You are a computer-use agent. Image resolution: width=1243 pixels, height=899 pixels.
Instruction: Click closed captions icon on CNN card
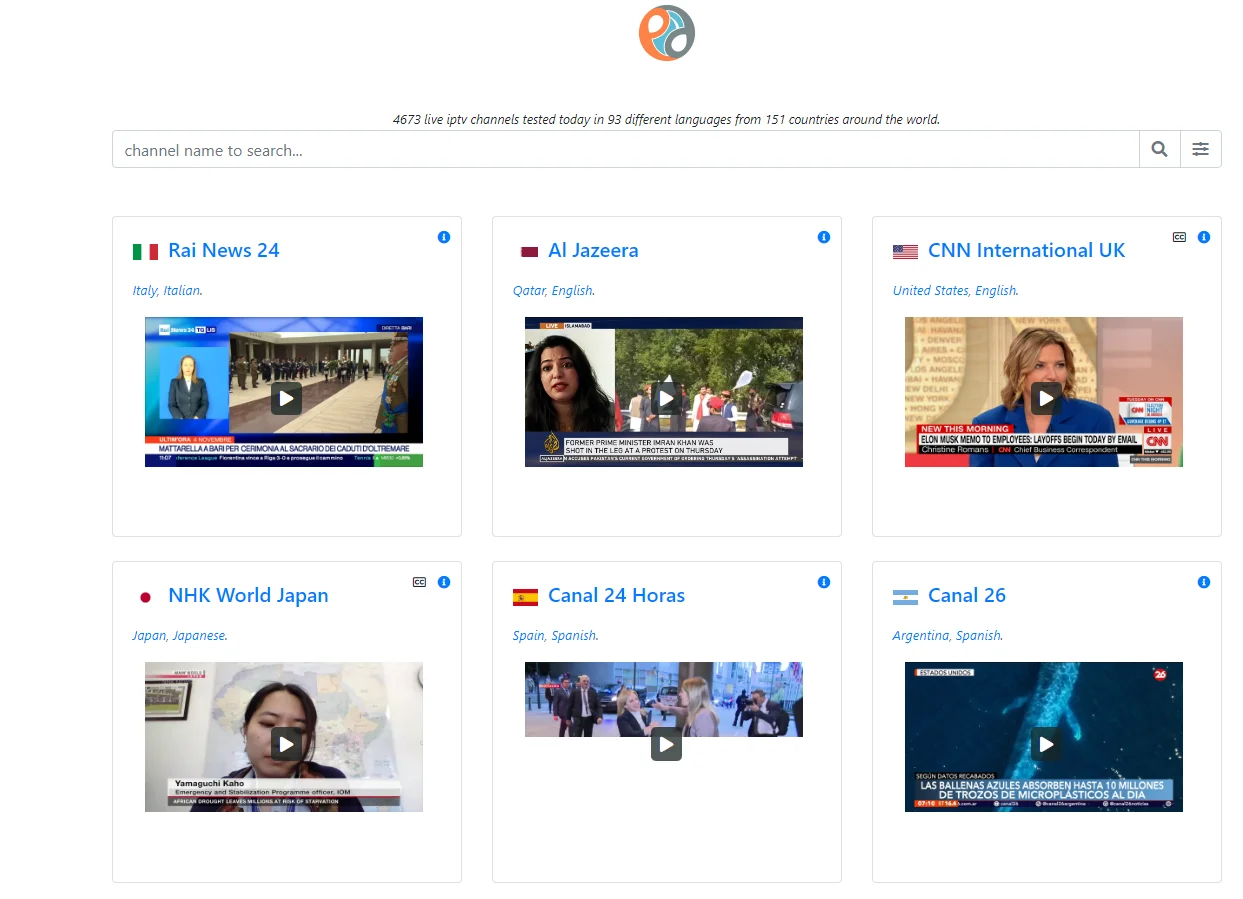1179,237
